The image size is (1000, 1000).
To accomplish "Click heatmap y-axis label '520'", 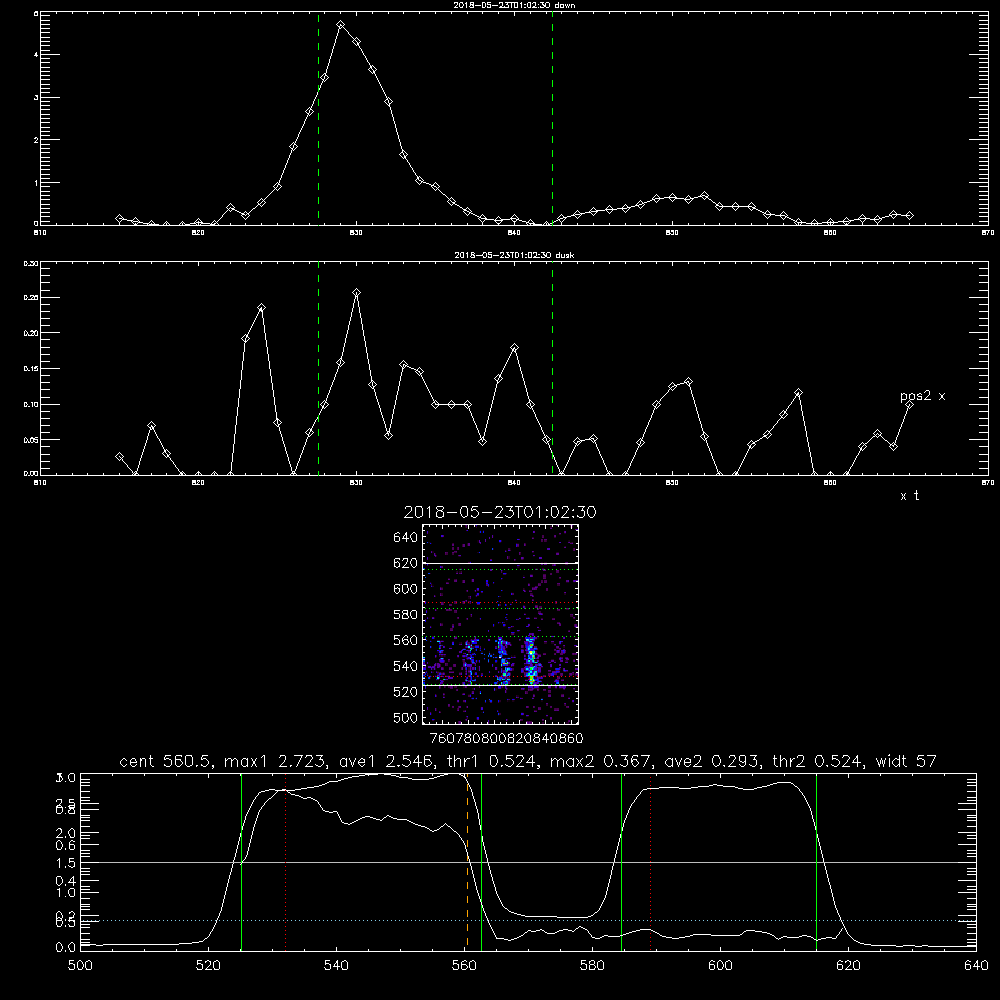I will 406,692.
